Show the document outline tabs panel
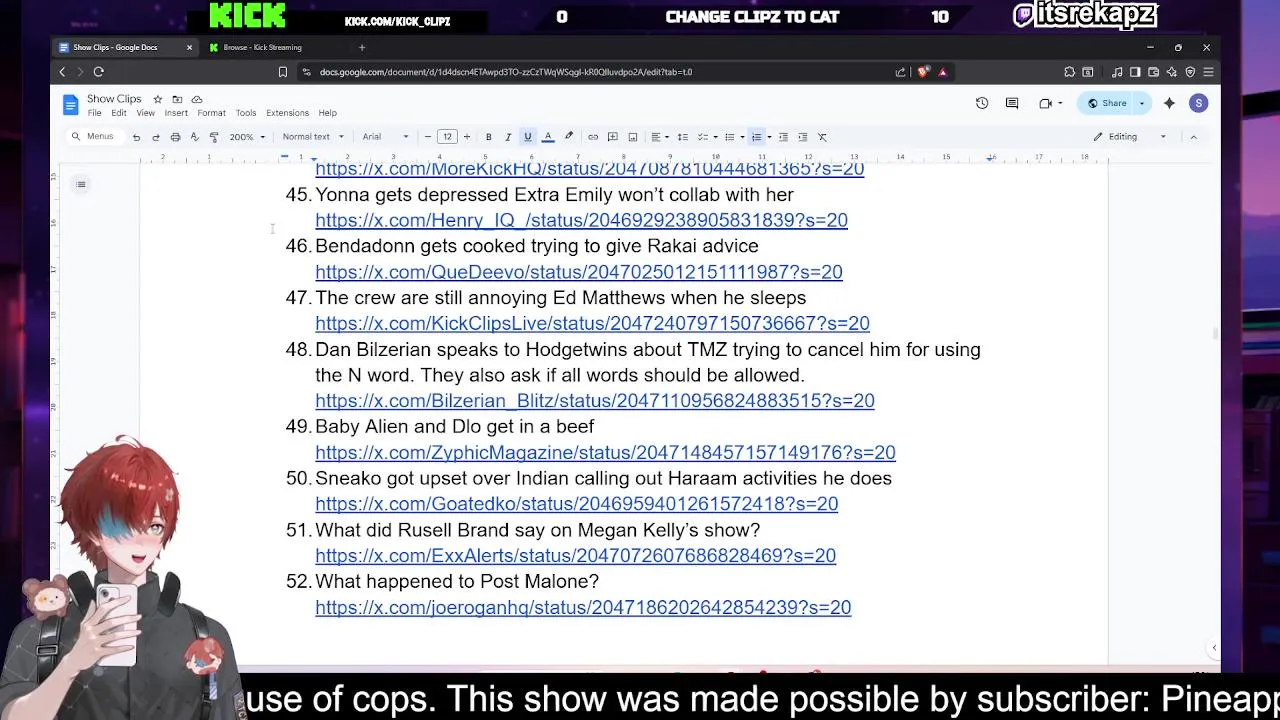The width and height of the screenshot is (1280, 720). (x=81, y=184)
